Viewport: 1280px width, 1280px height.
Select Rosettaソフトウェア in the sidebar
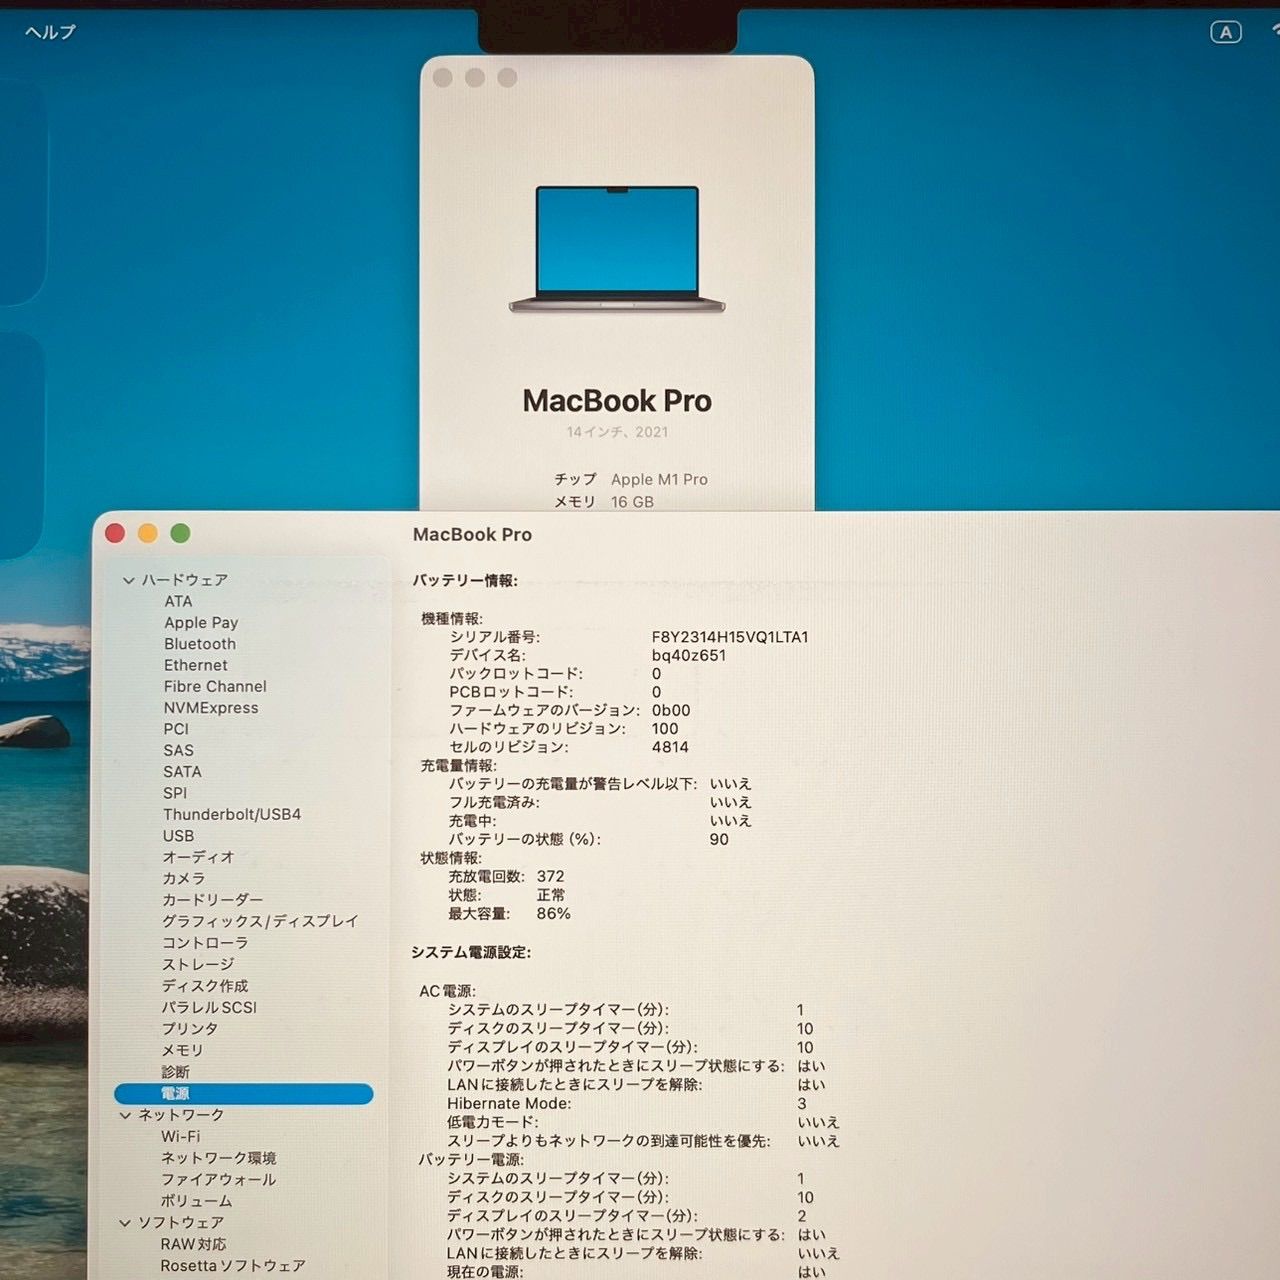coord(233,1266)
